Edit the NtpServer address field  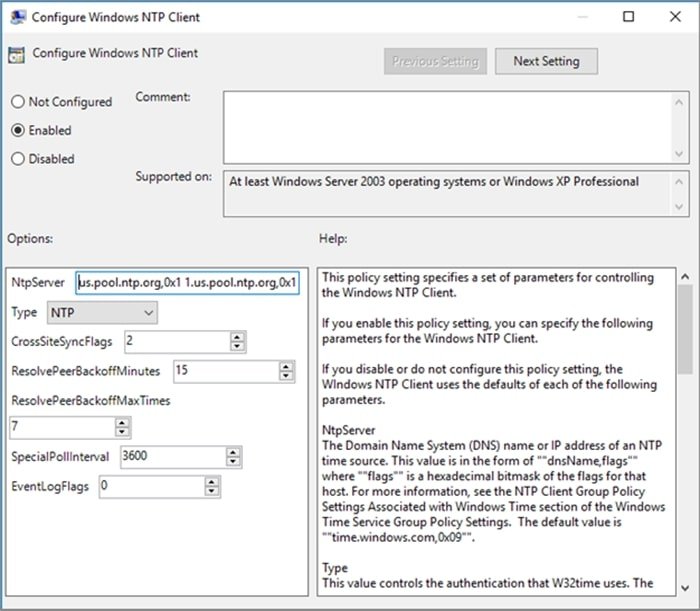pos(187,283)
